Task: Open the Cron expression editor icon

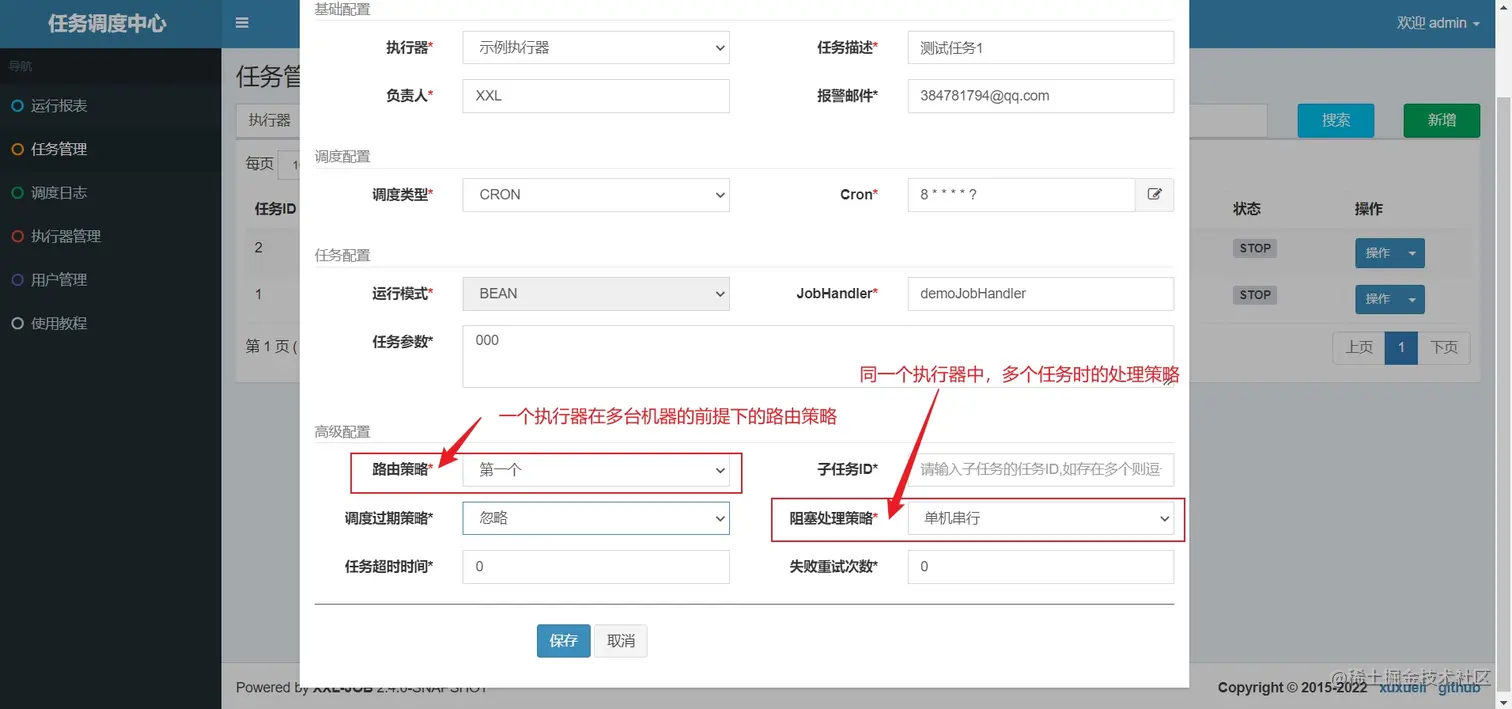Action: point(1154,195)
